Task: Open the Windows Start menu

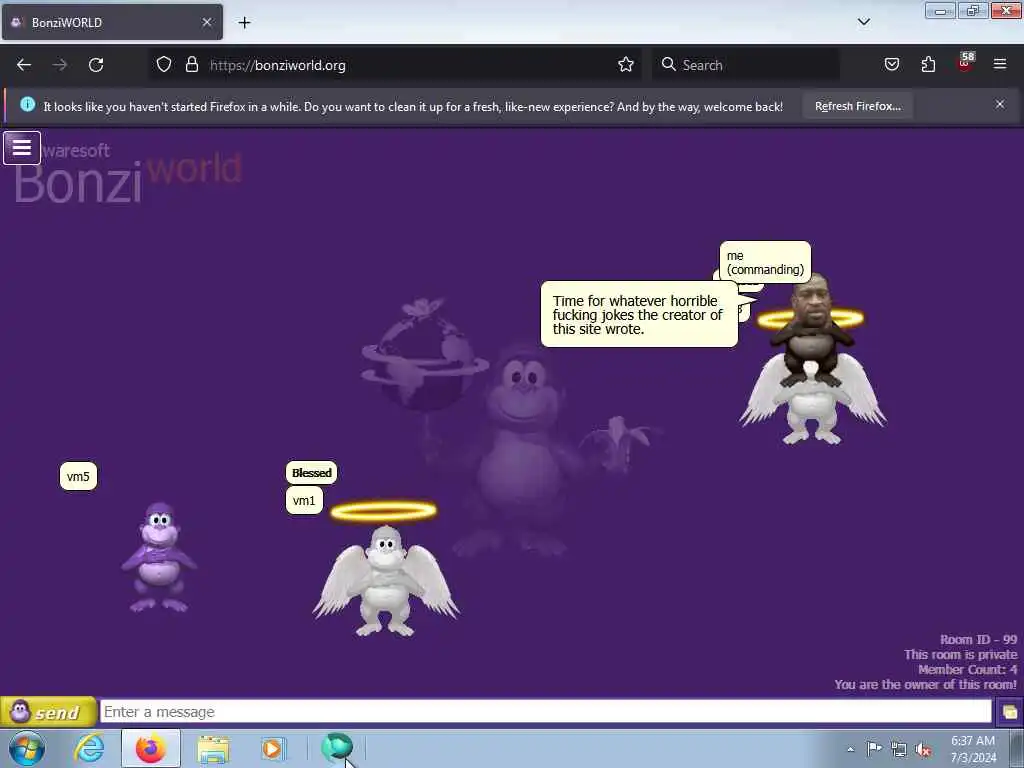Action: click(27, 748)
